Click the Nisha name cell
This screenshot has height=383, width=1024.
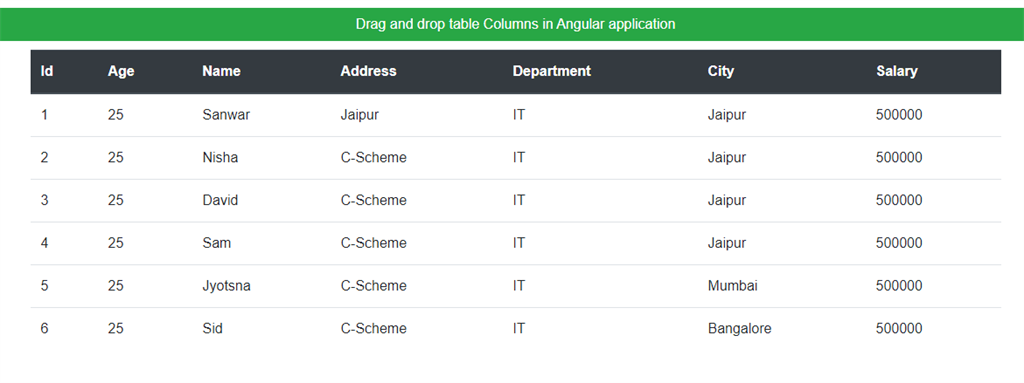220,158
